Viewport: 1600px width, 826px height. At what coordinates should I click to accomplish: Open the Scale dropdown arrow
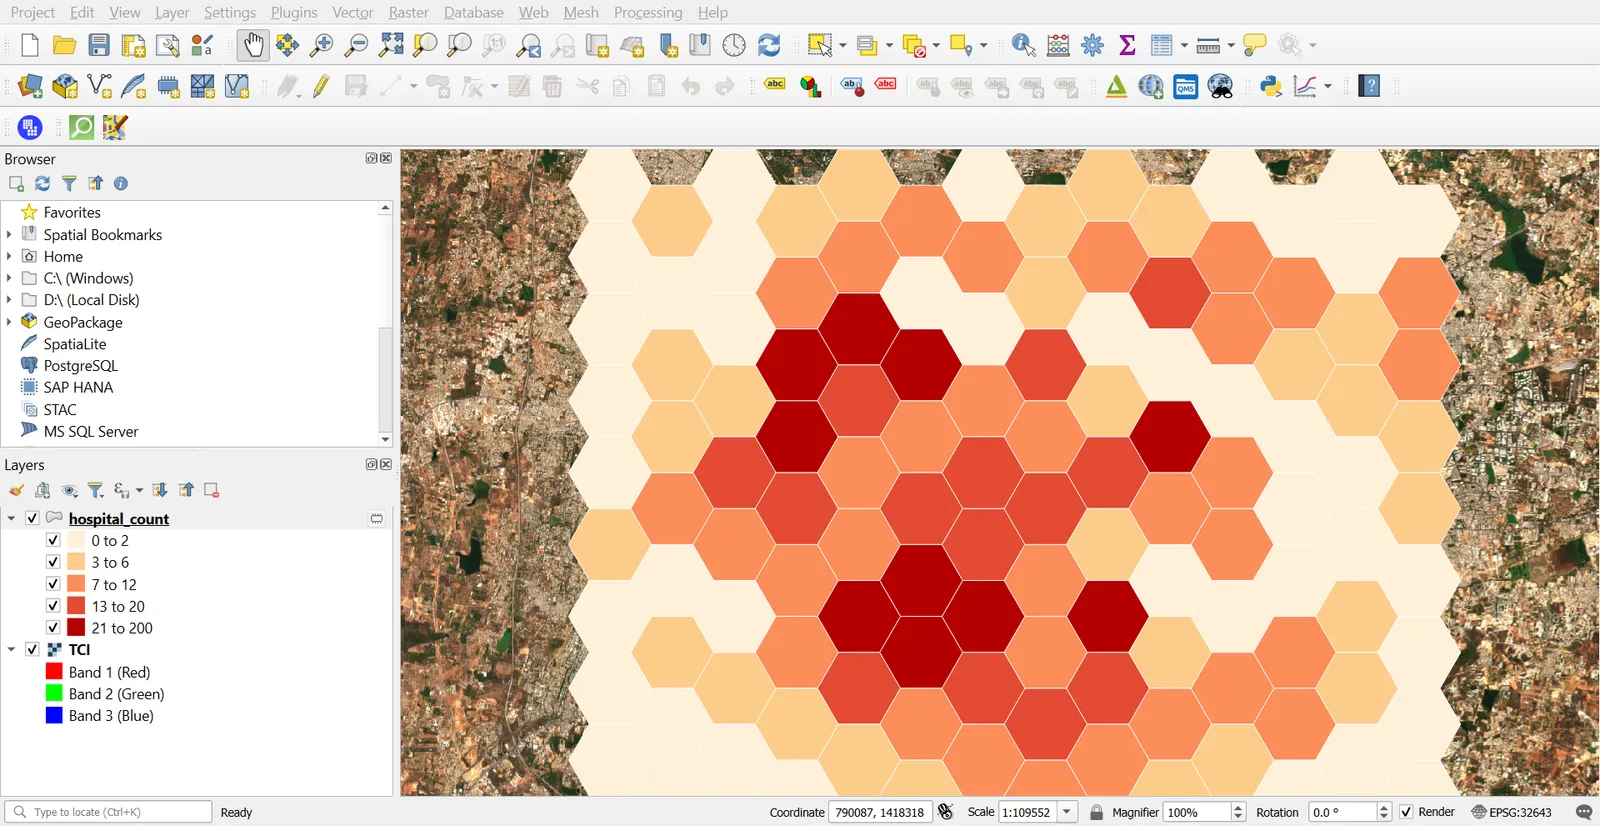1067,812
